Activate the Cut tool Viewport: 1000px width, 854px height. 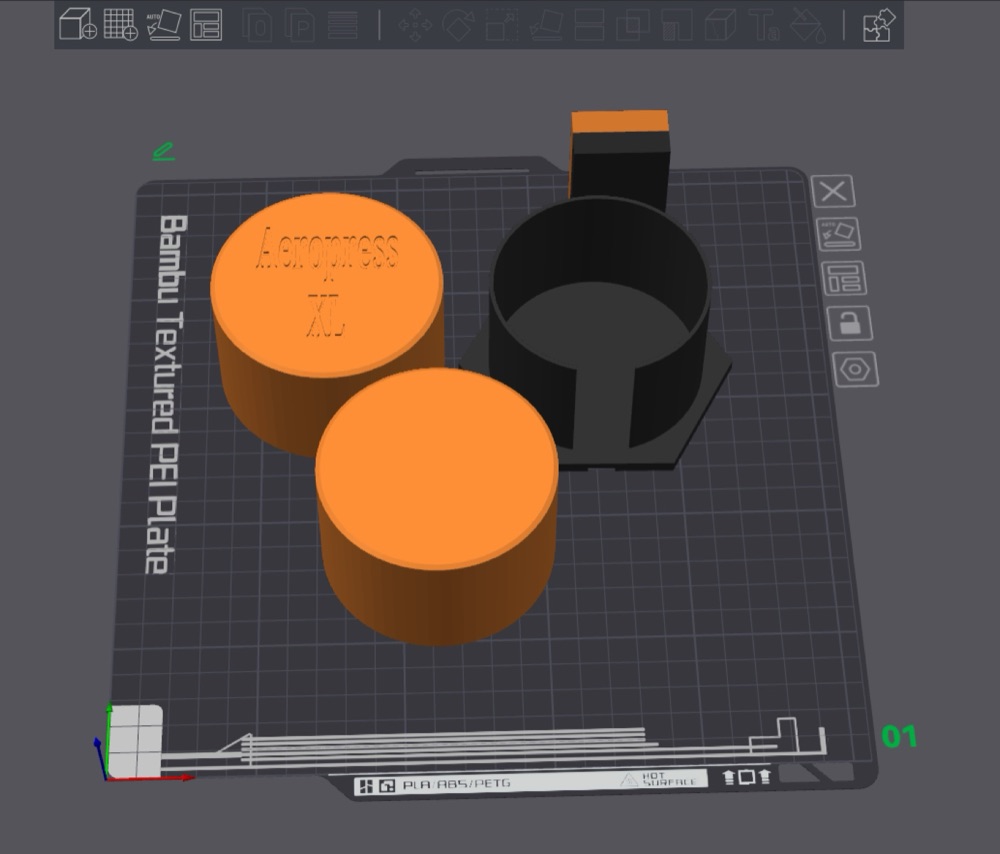589,25
